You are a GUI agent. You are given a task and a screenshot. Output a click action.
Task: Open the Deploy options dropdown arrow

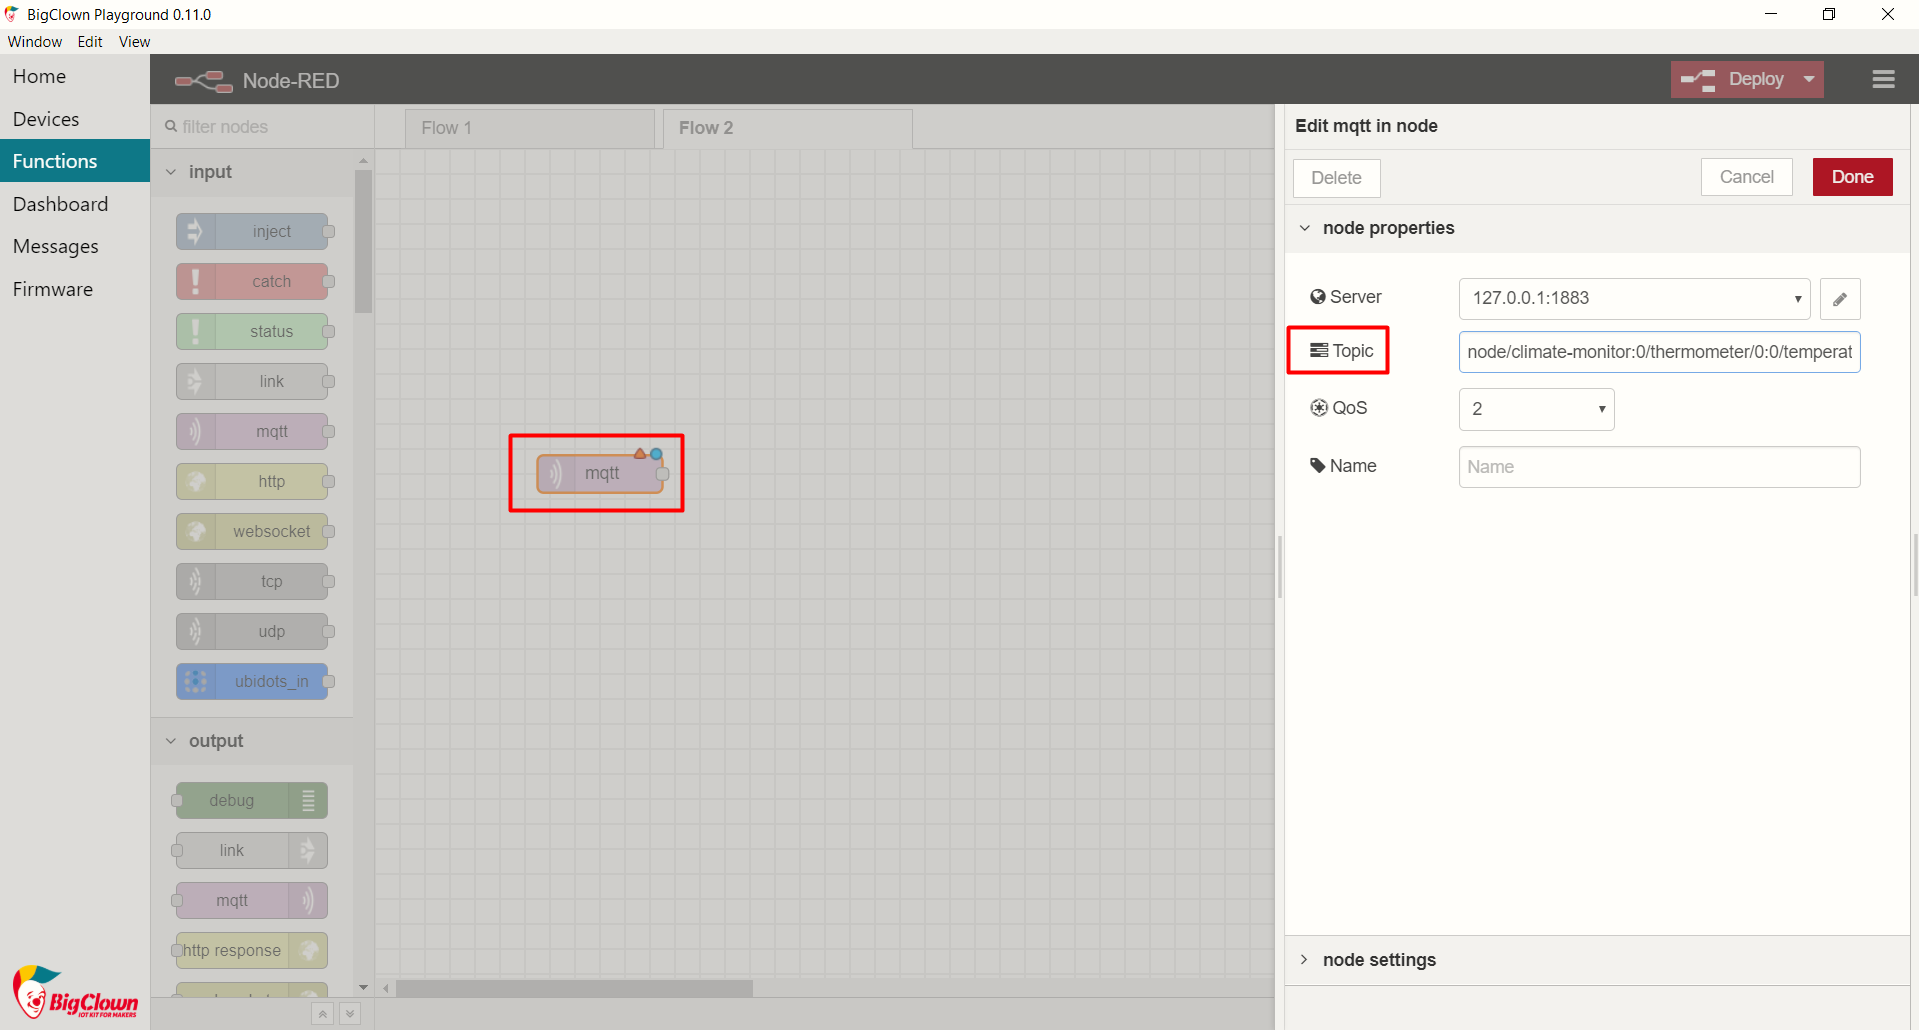point(1809,79)
